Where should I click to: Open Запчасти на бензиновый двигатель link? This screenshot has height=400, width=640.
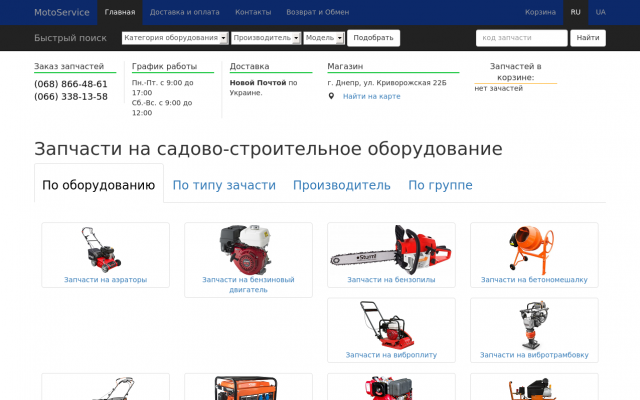pyautogui.click(x=248, y=284)
